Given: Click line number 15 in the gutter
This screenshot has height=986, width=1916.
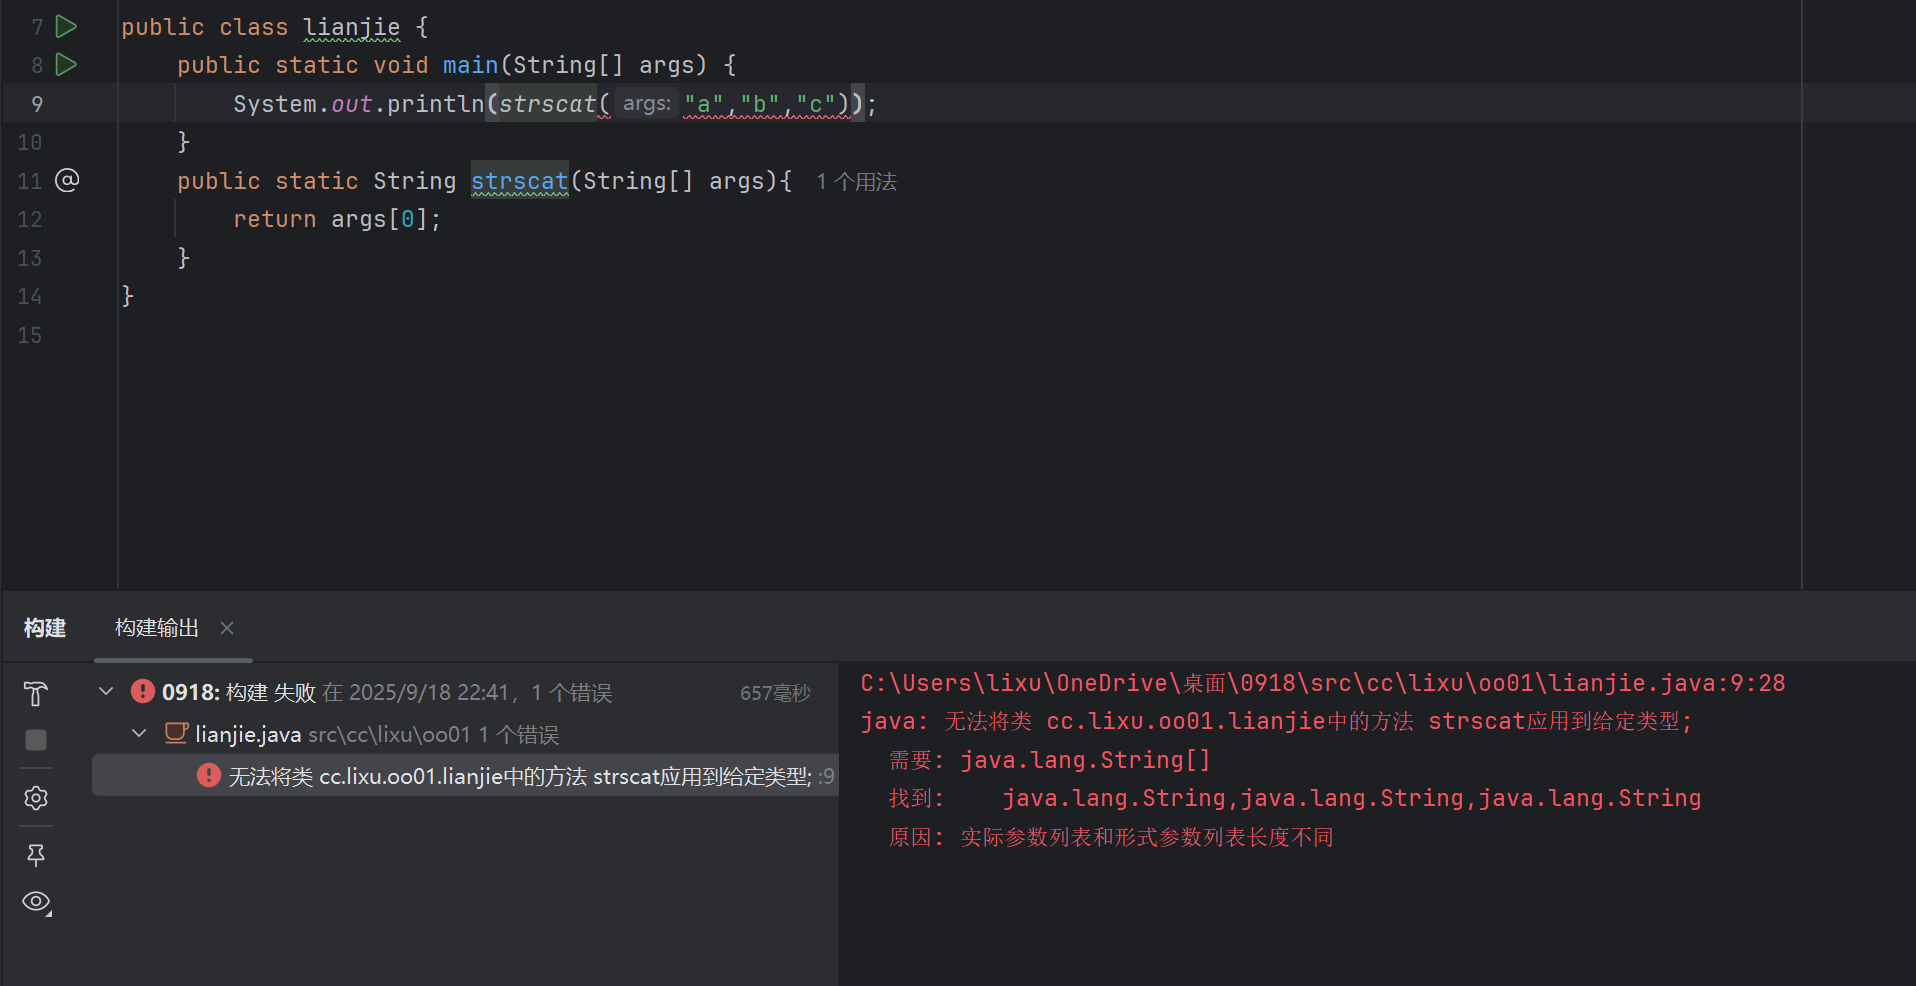Looking at the screenshot, I should coord(30,336).
